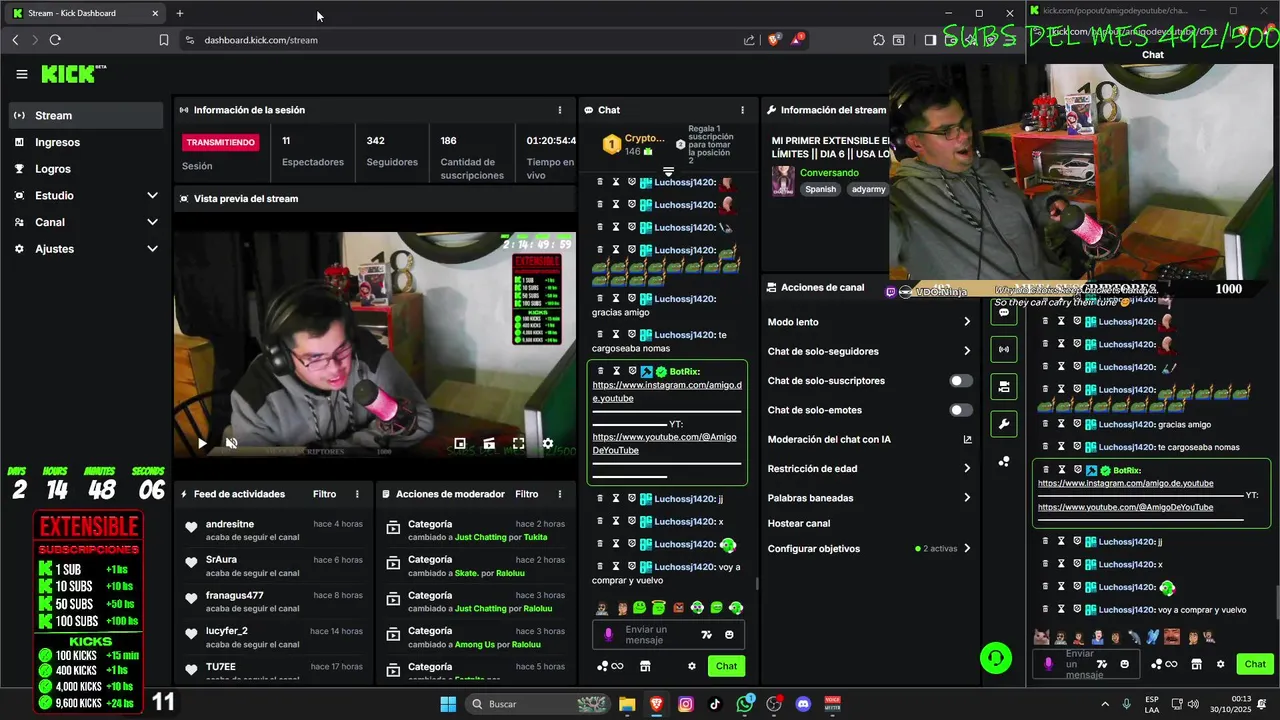The image size is (1280, 720).
Task: Open Modo lento options
Action: (869, 322)
